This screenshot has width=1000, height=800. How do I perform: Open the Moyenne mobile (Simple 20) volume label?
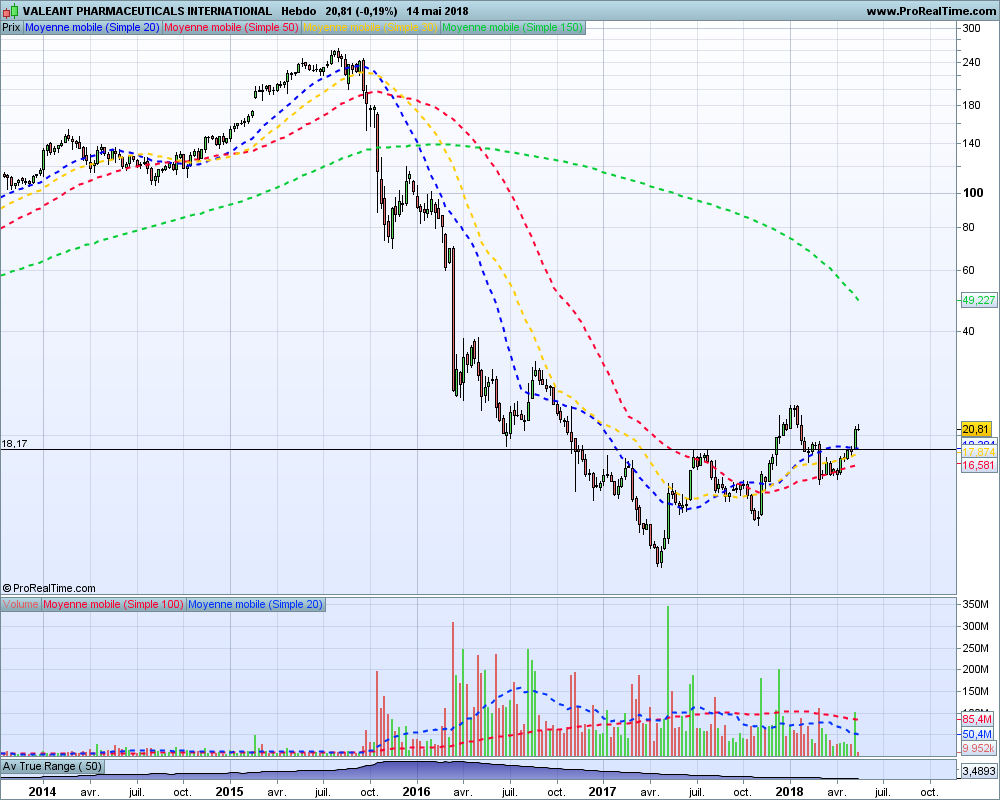click(x=256, y=604)
